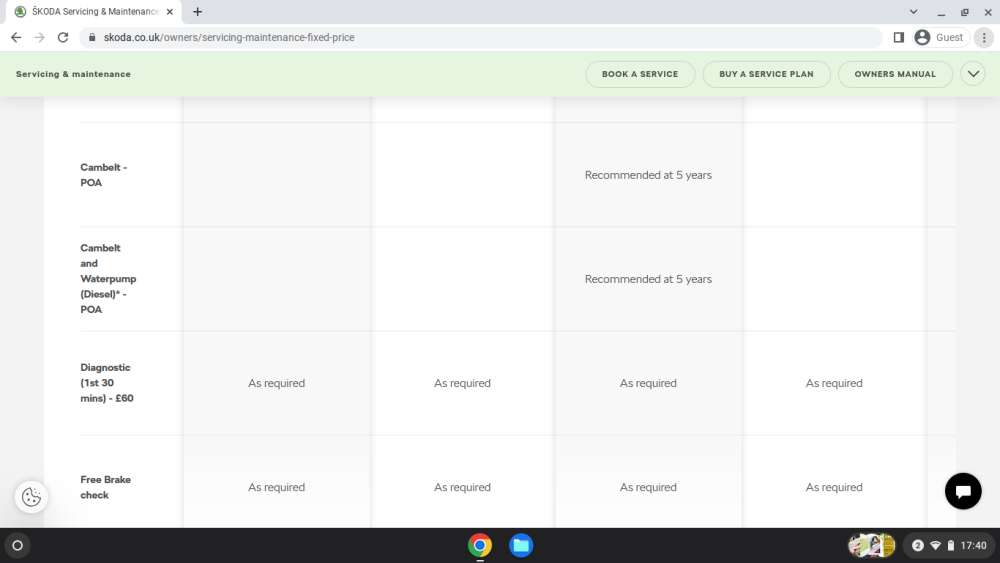This screenshot has height=563, width=1000.
Task: Click 'Cambelt and Waterpump (Diesel)' row label
Action: coord(108,279)
